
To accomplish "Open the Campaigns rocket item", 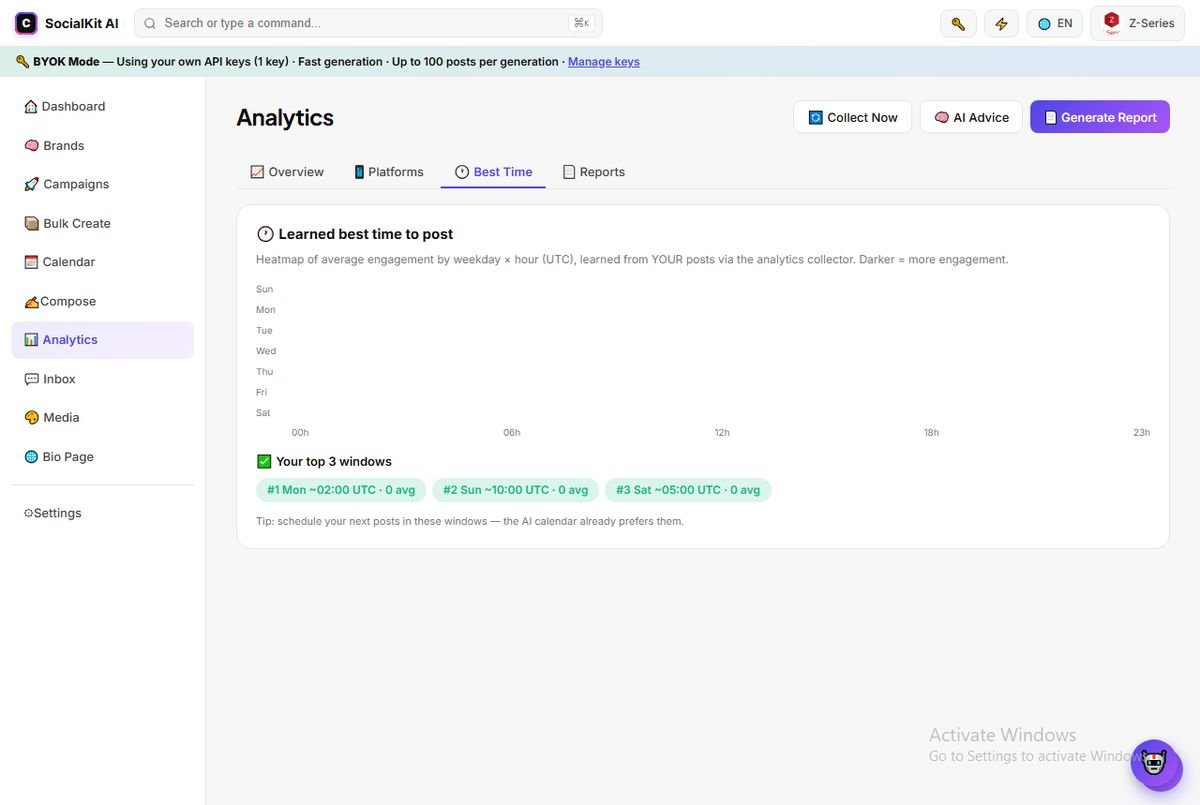I will tap(102, 184).
